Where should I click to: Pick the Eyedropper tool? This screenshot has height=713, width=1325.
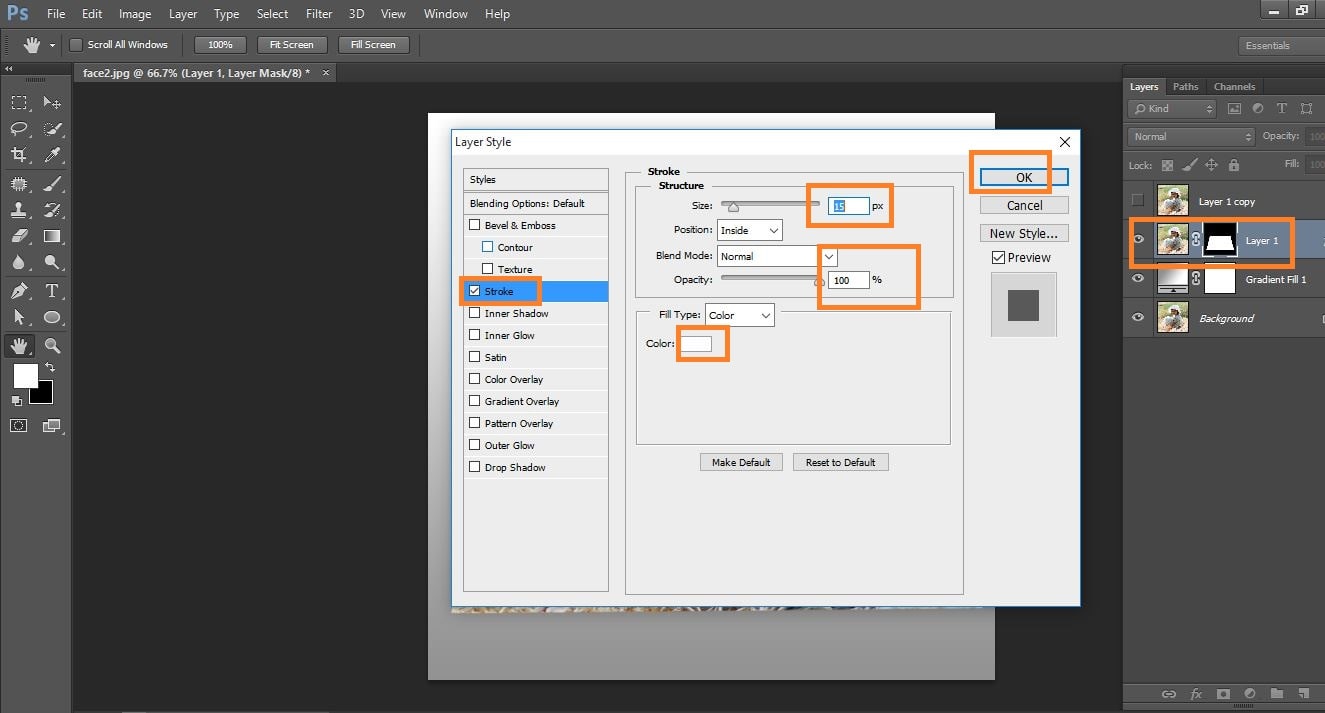(52, 154)
